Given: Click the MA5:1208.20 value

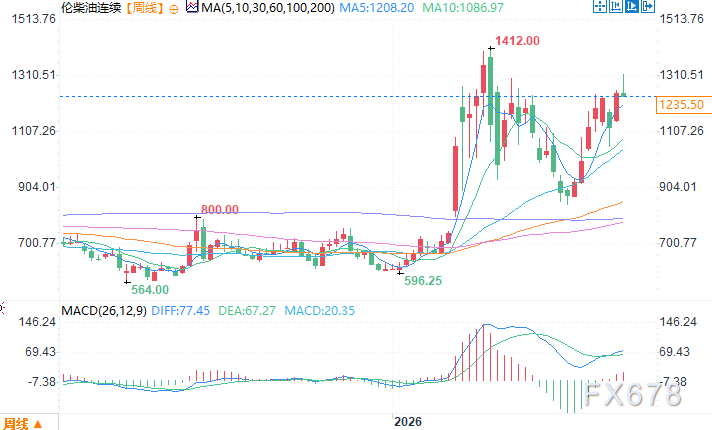Looking at the screenshot, I should (377, 8).
